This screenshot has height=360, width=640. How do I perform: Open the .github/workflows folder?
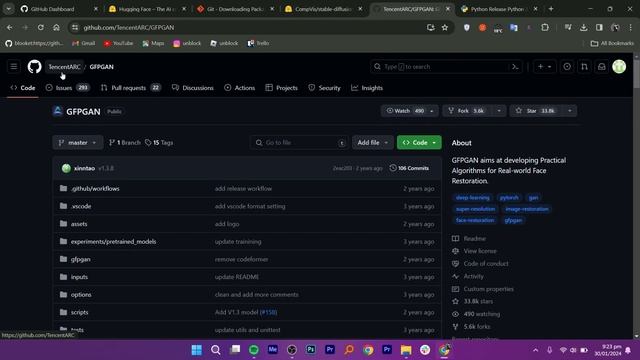click(95, 189)
